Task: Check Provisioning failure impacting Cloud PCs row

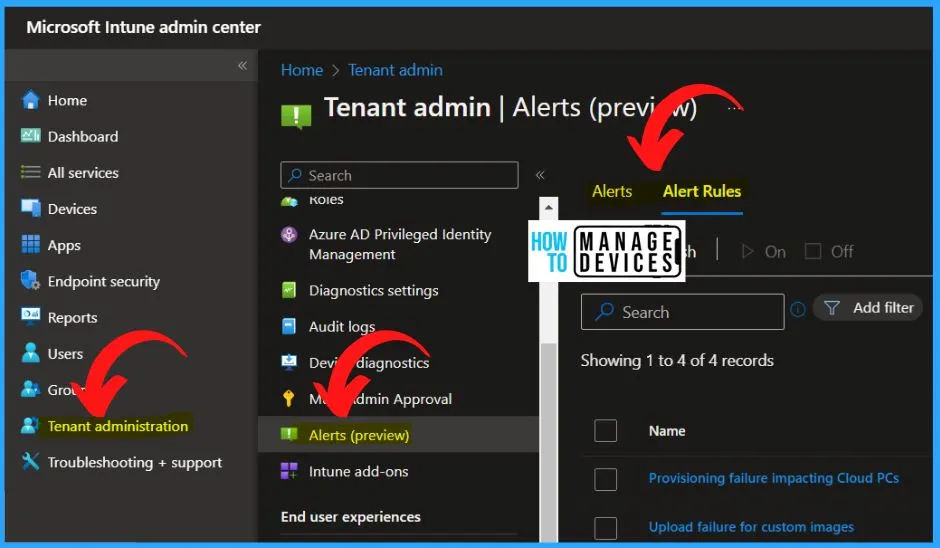Action: click(605, 479)
